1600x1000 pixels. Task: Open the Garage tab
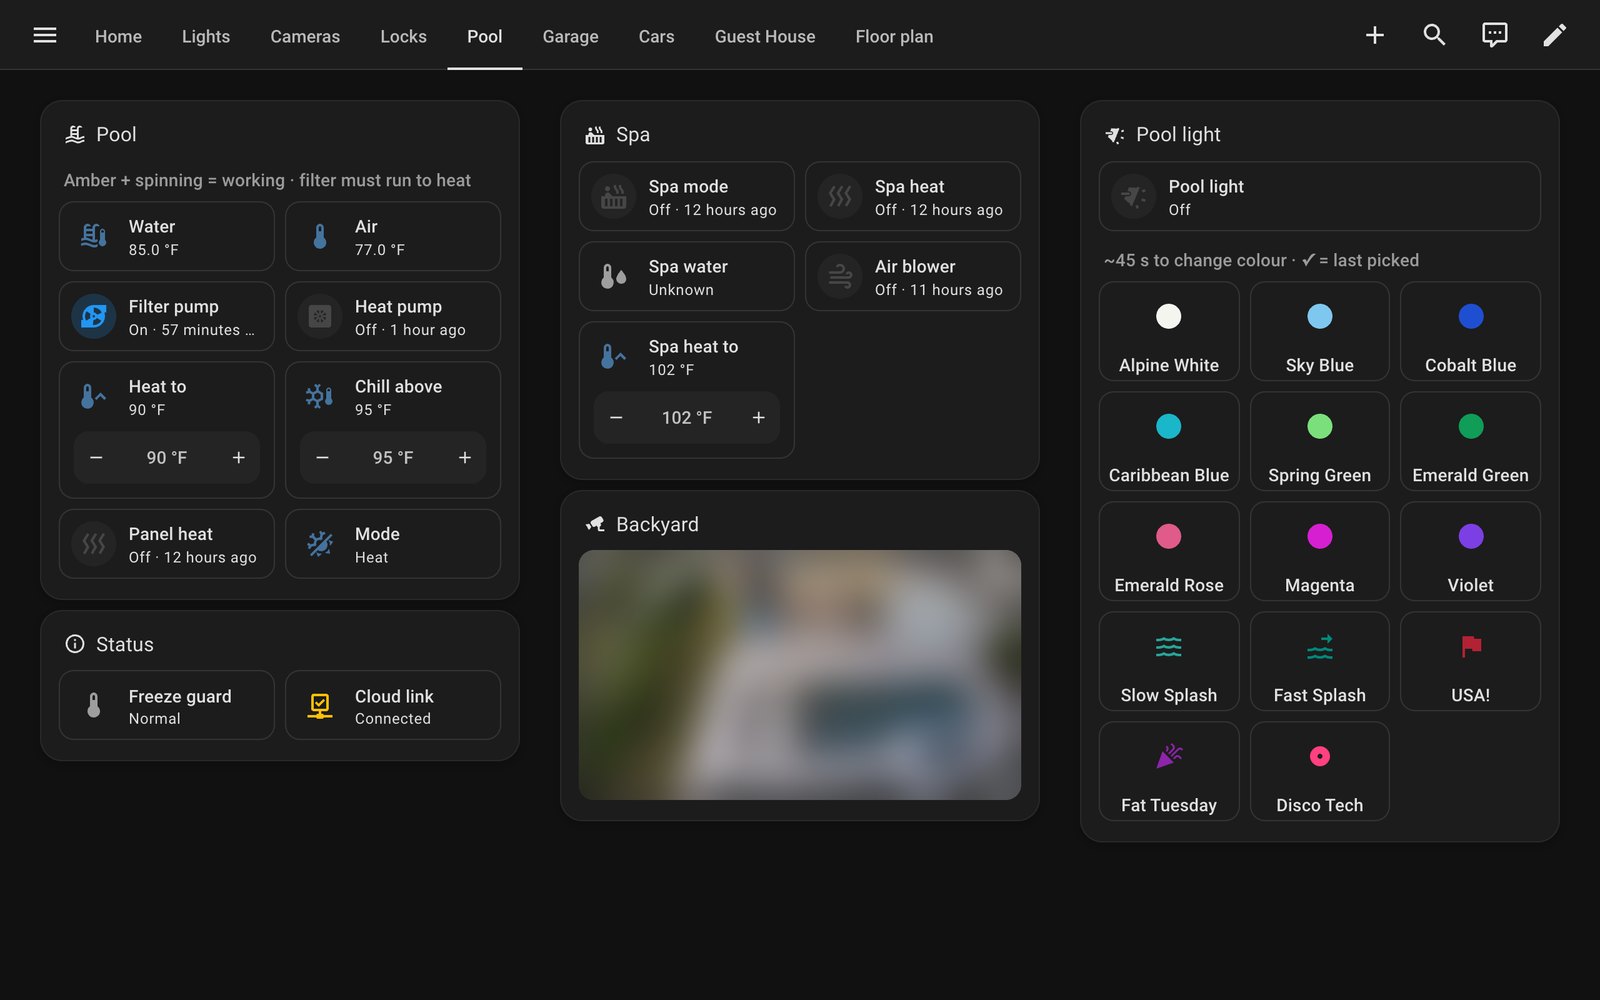click(570, 36)
